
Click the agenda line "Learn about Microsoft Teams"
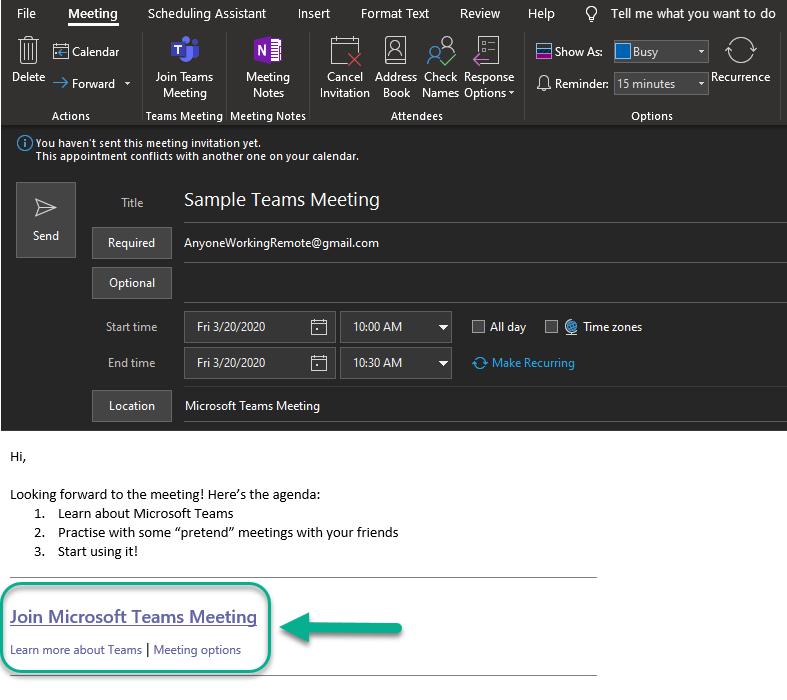coord(146,514)
